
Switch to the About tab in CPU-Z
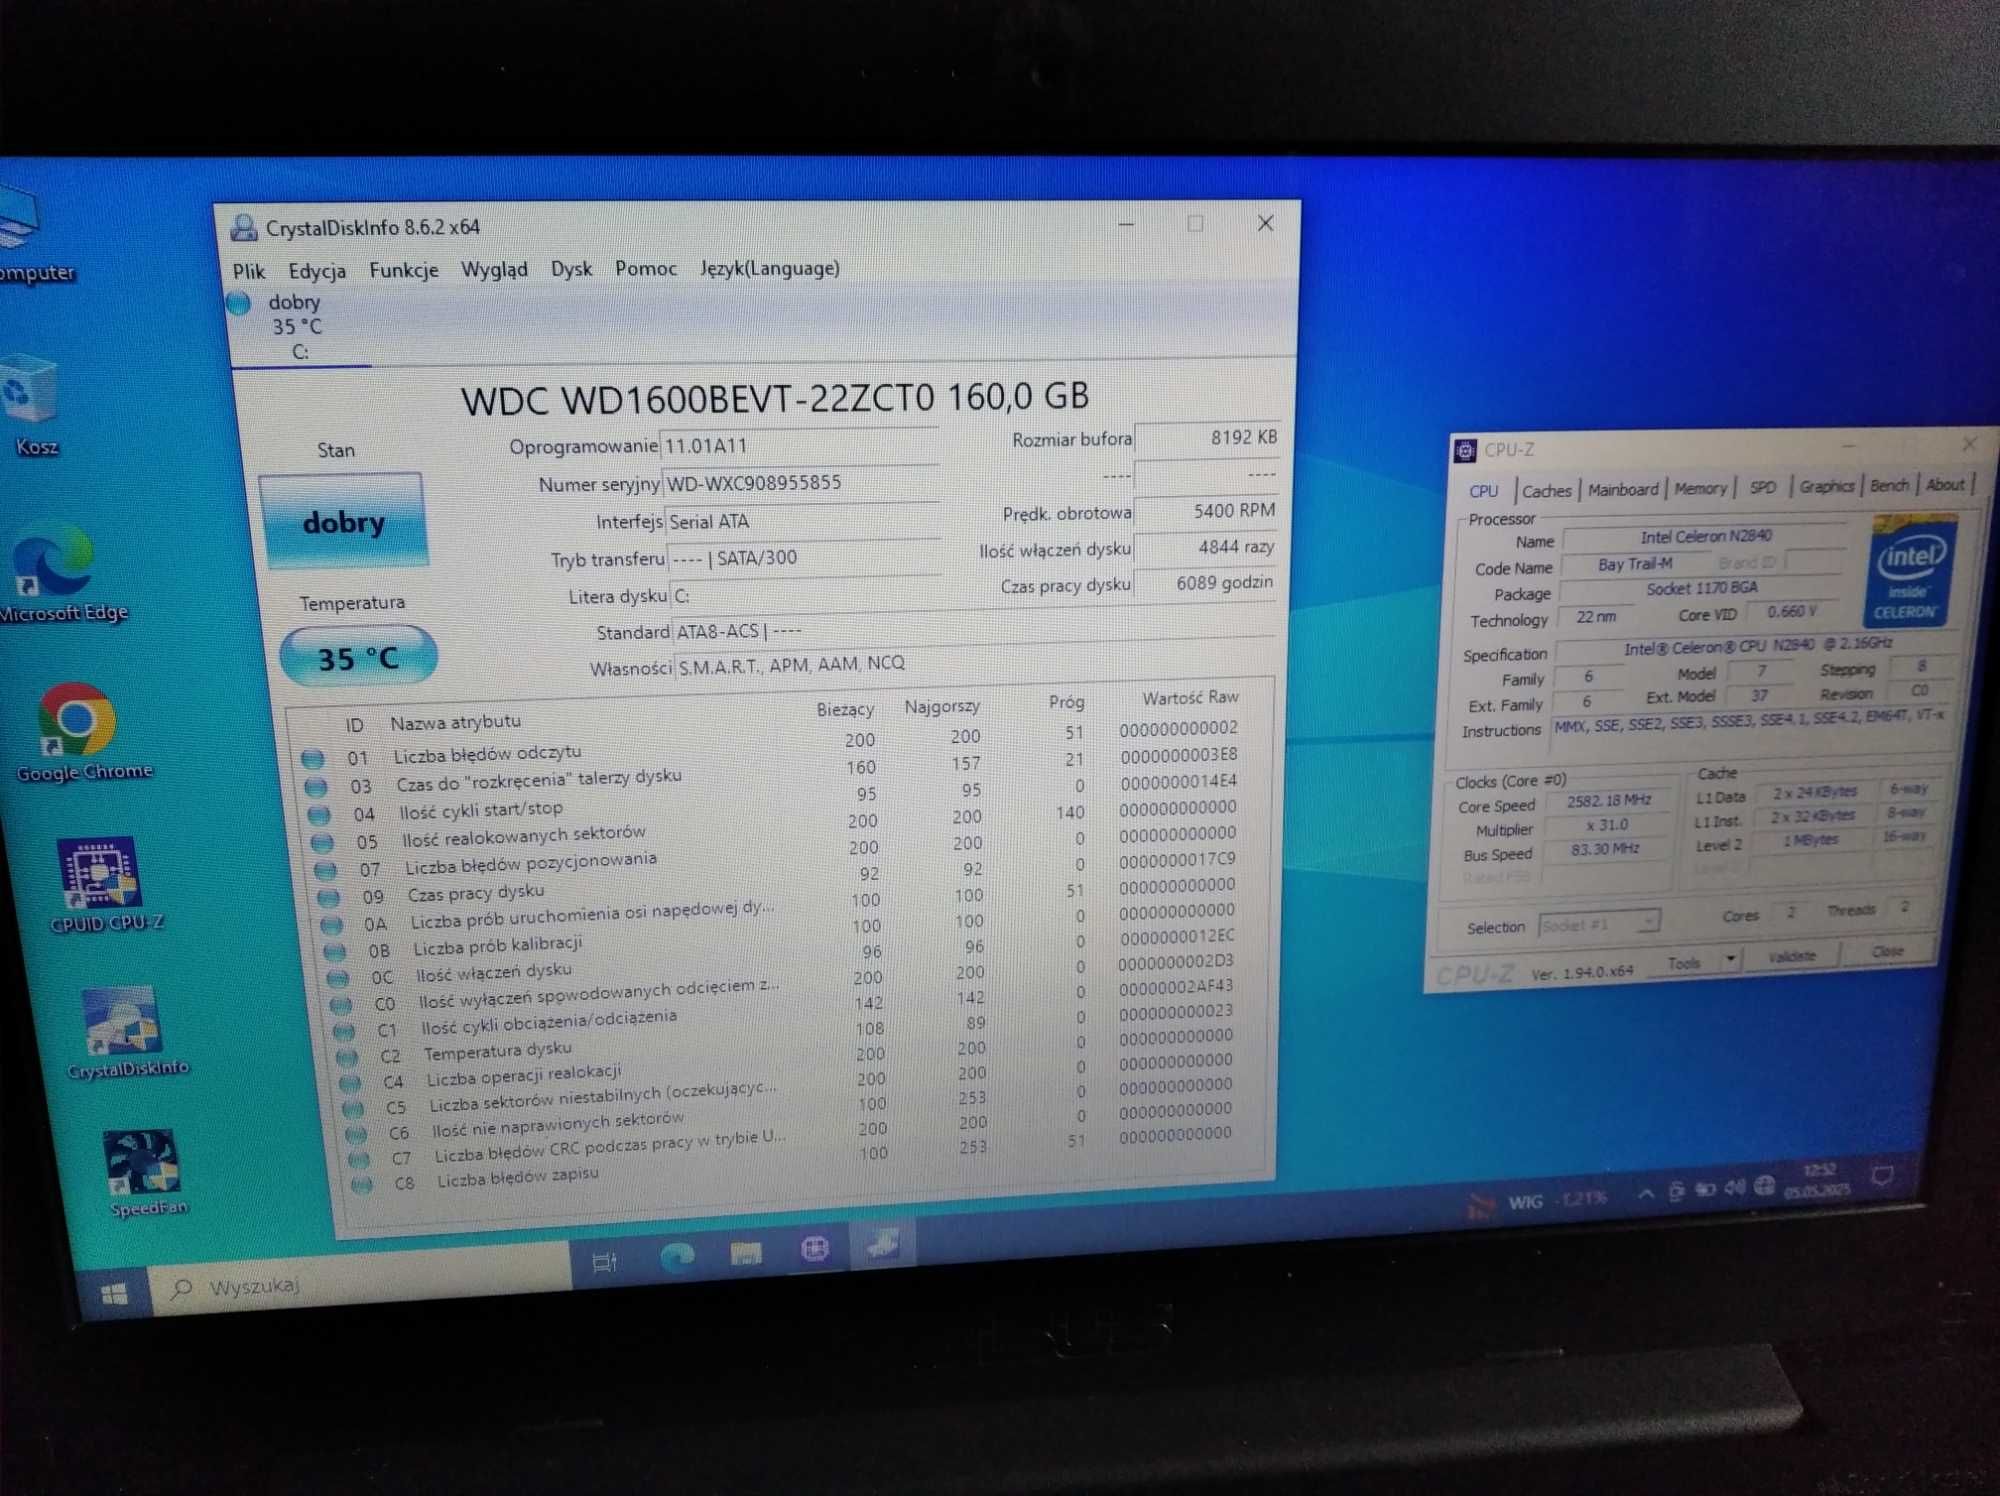(1945, 484)
